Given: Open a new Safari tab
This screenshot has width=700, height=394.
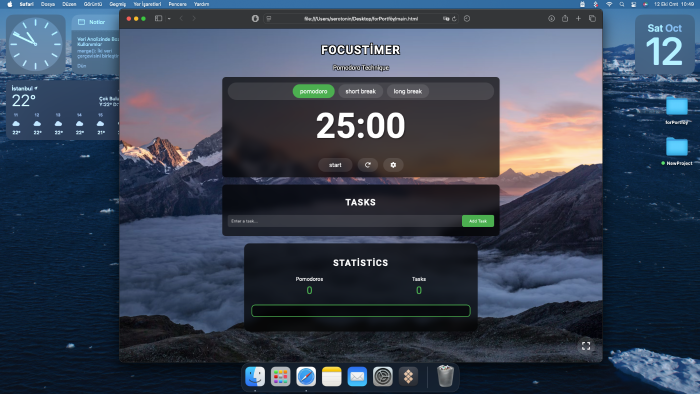Looking at the screenshot, I should click(x=579, y=19).
